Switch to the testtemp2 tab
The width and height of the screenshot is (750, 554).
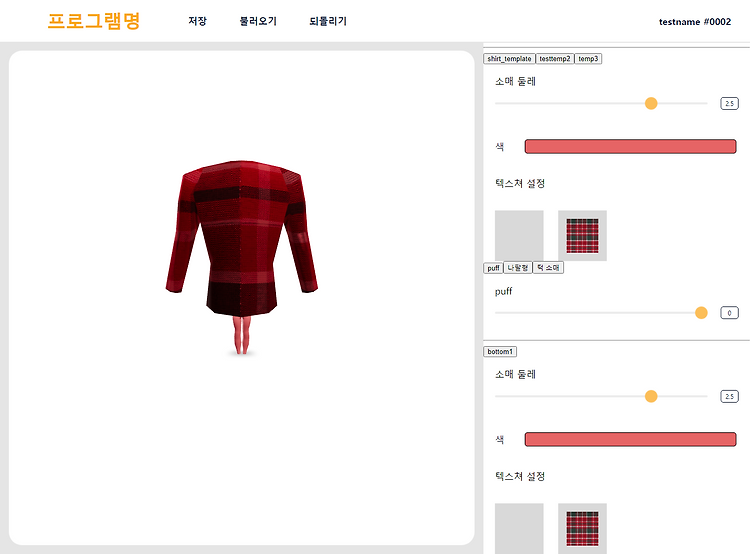click(x=554, y=59)
